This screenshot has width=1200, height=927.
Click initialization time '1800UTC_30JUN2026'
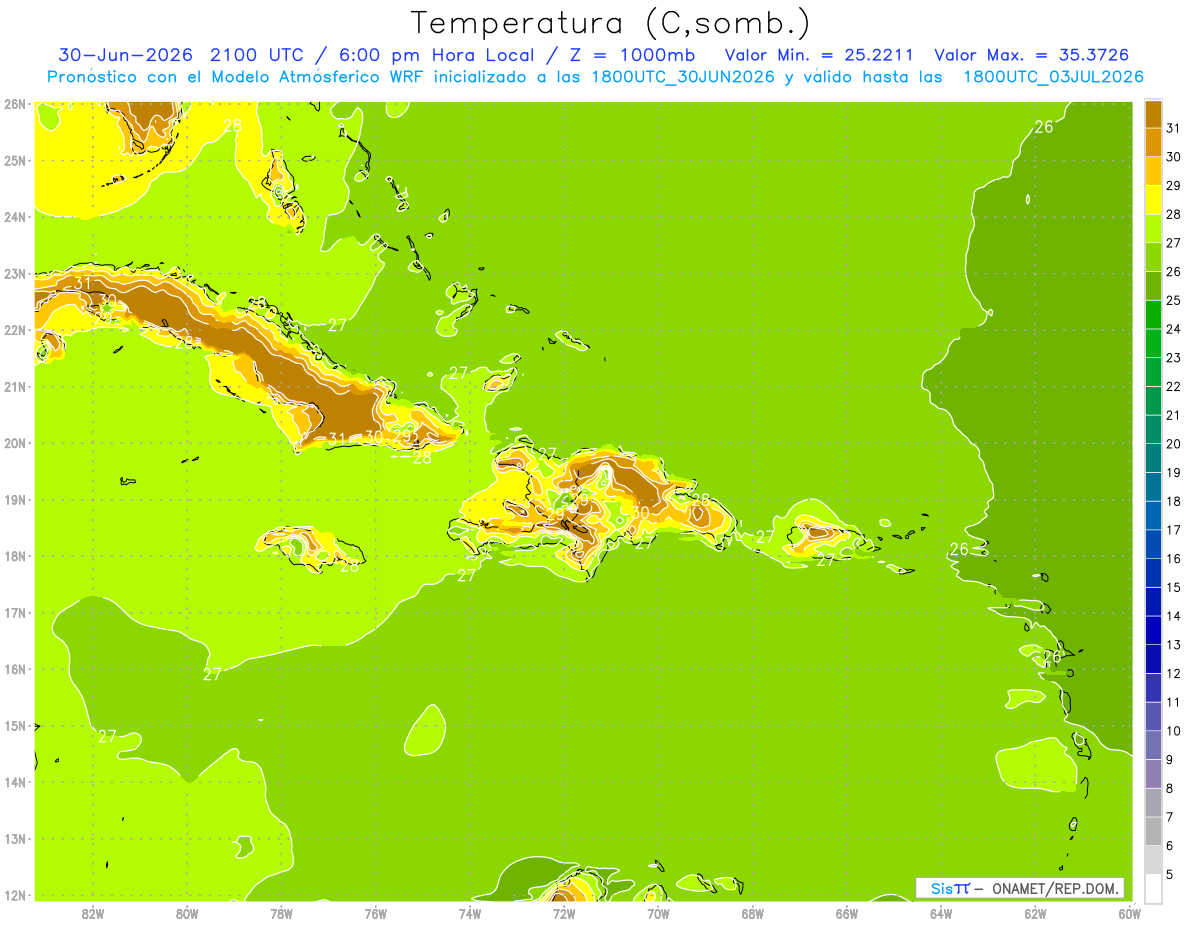(683, 77)
